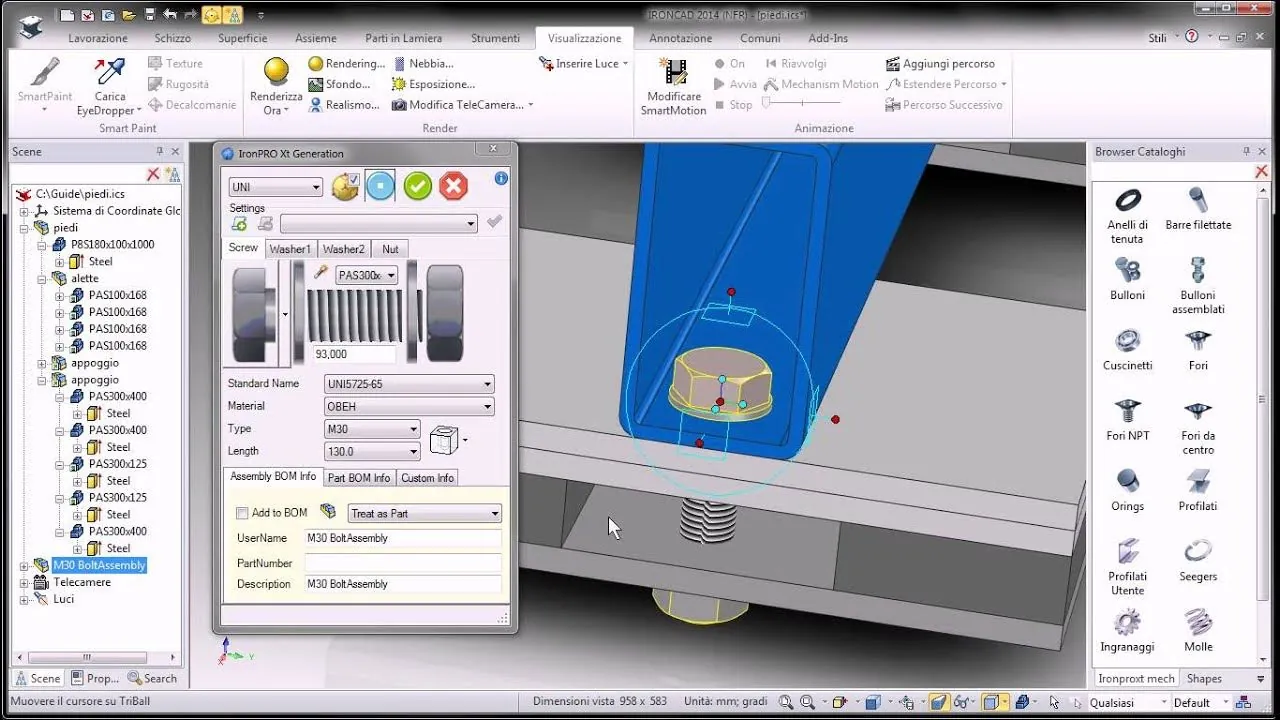Screen dimensions: 1280x720
Task: Pick the Cuscinetti catalog item
Action: tap(1128, 349)
